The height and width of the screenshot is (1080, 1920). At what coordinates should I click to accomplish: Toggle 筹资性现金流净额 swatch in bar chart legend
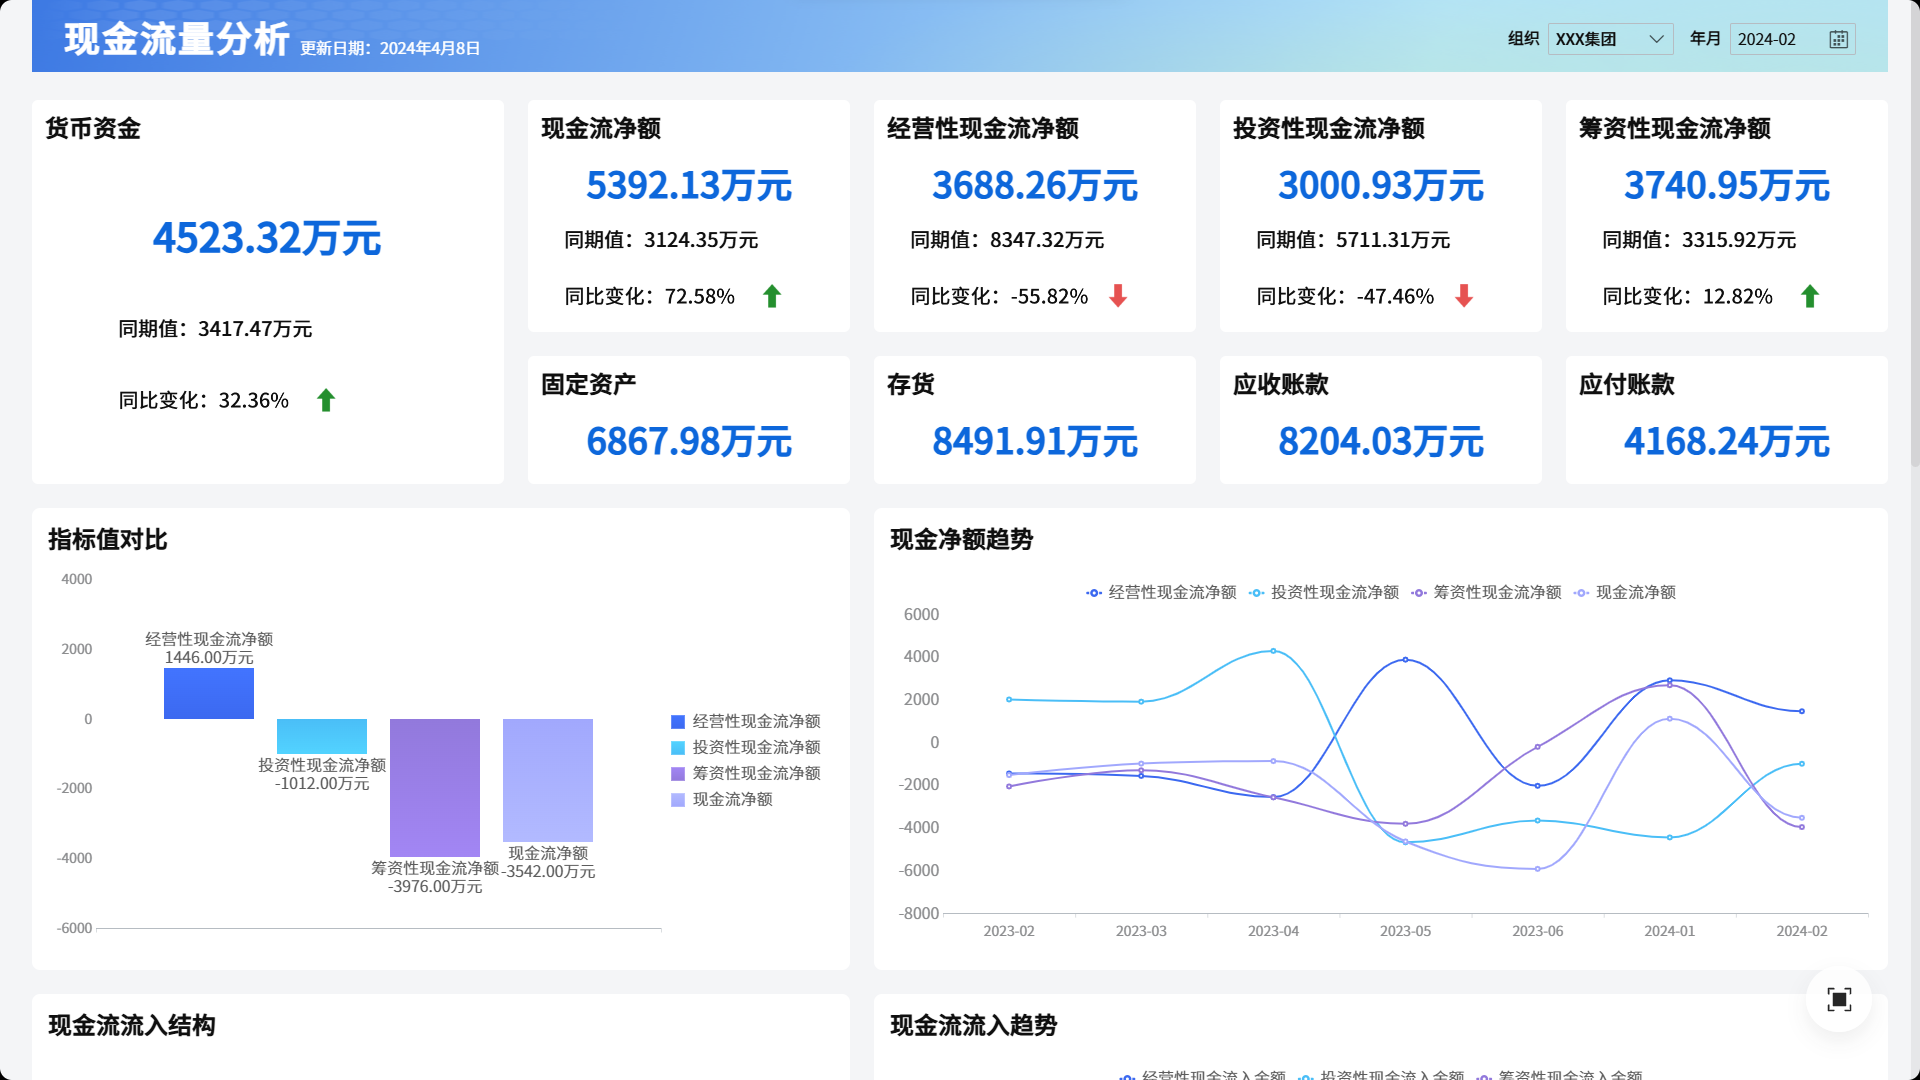click(x=678, y=774)
